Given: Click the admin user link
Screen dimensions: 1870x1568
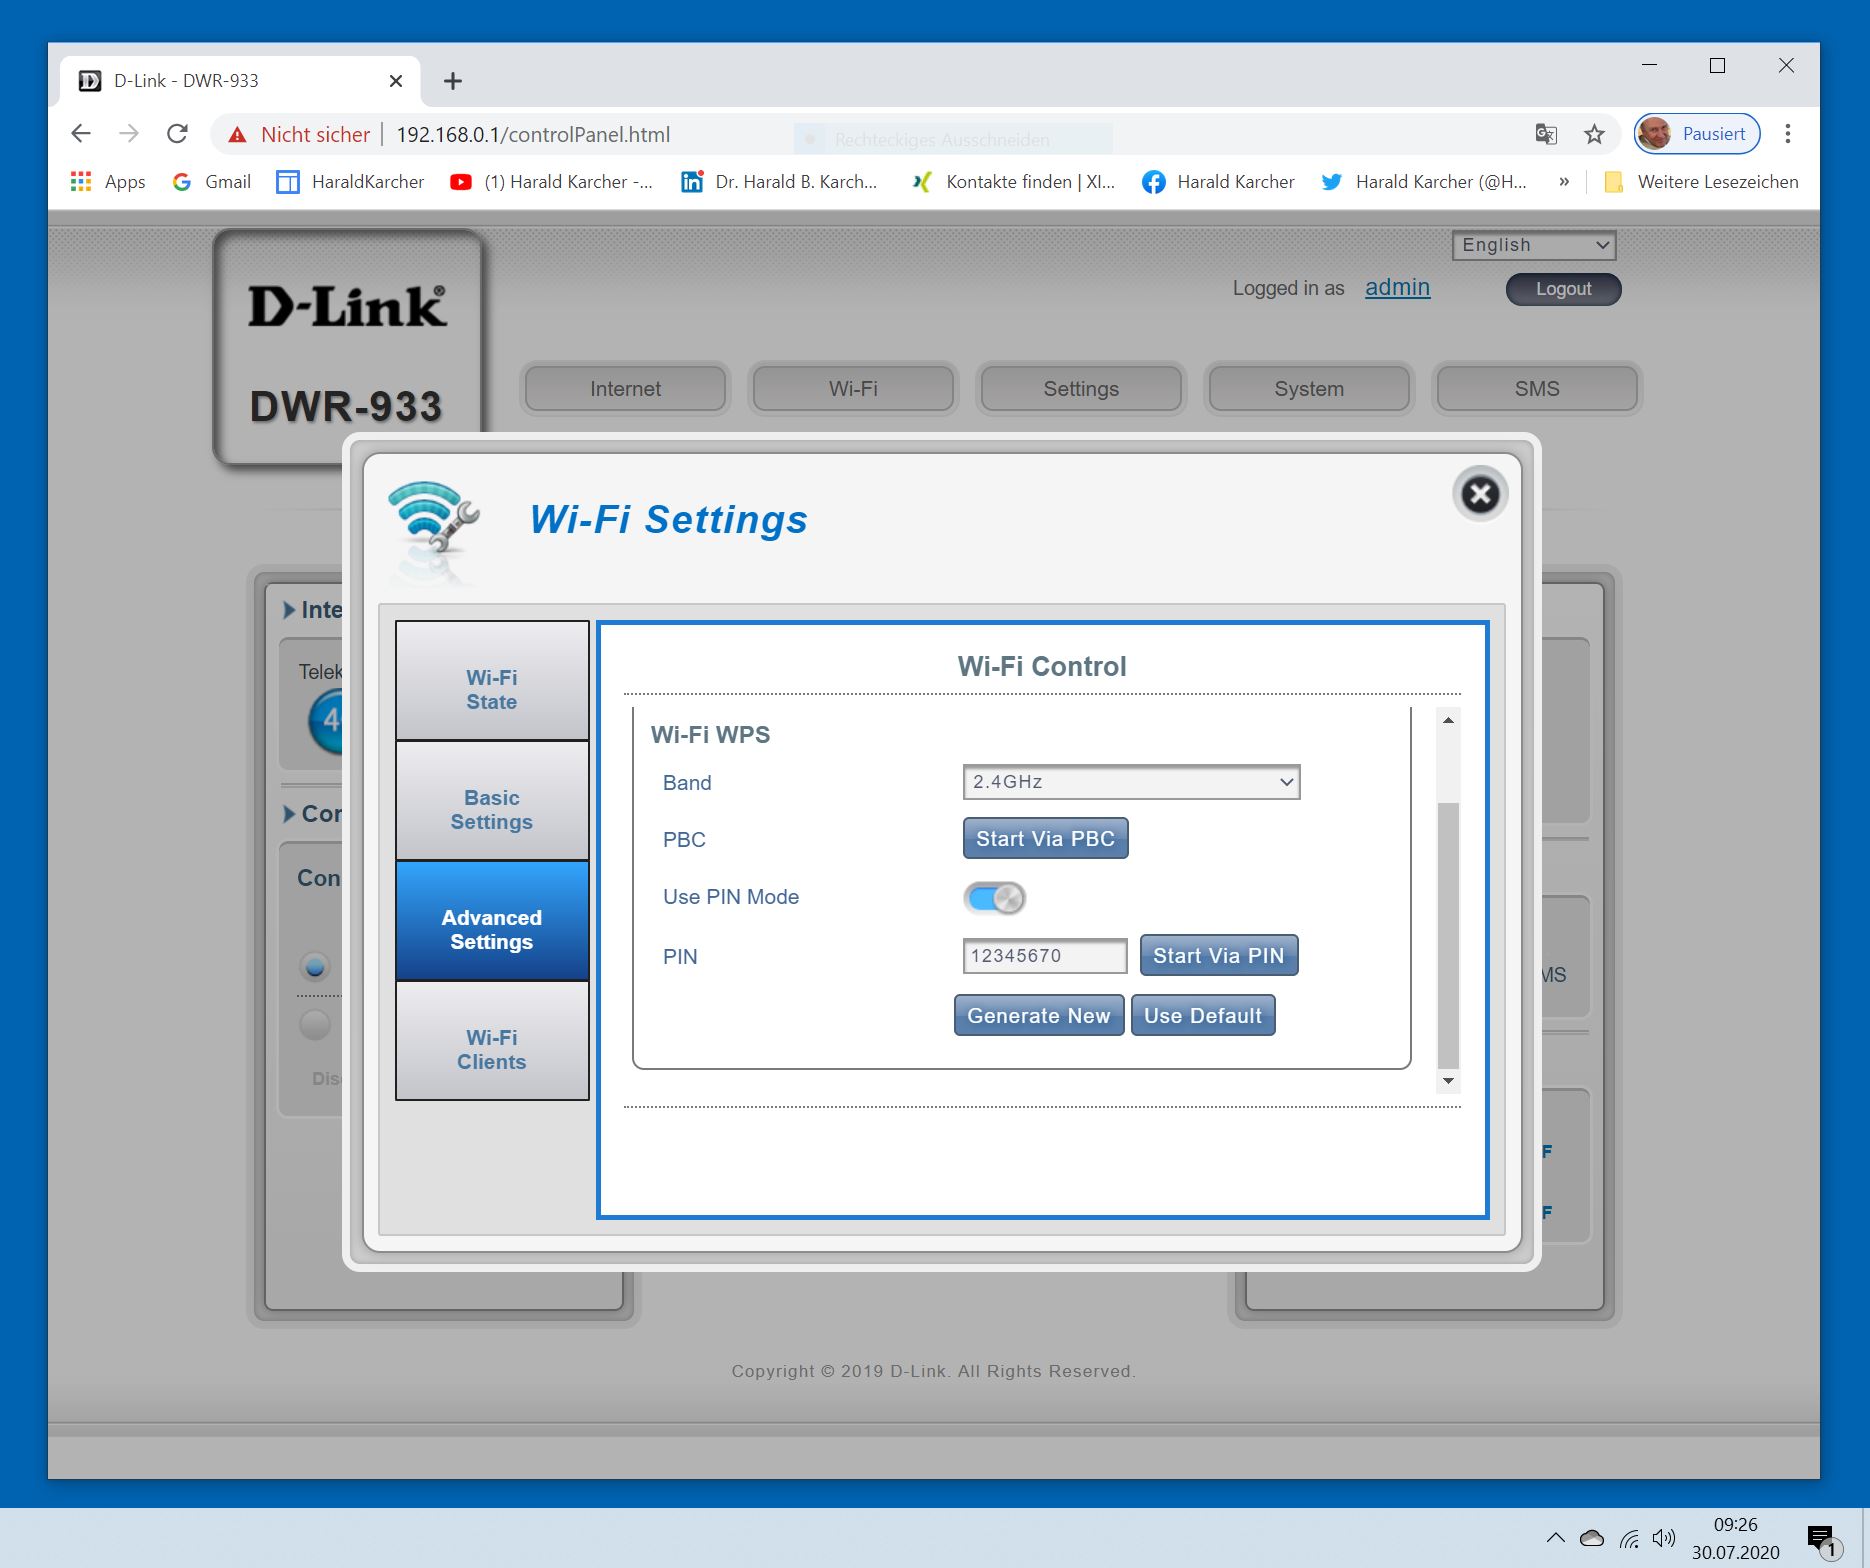Looking at the screenshot, I should 1398,288.
